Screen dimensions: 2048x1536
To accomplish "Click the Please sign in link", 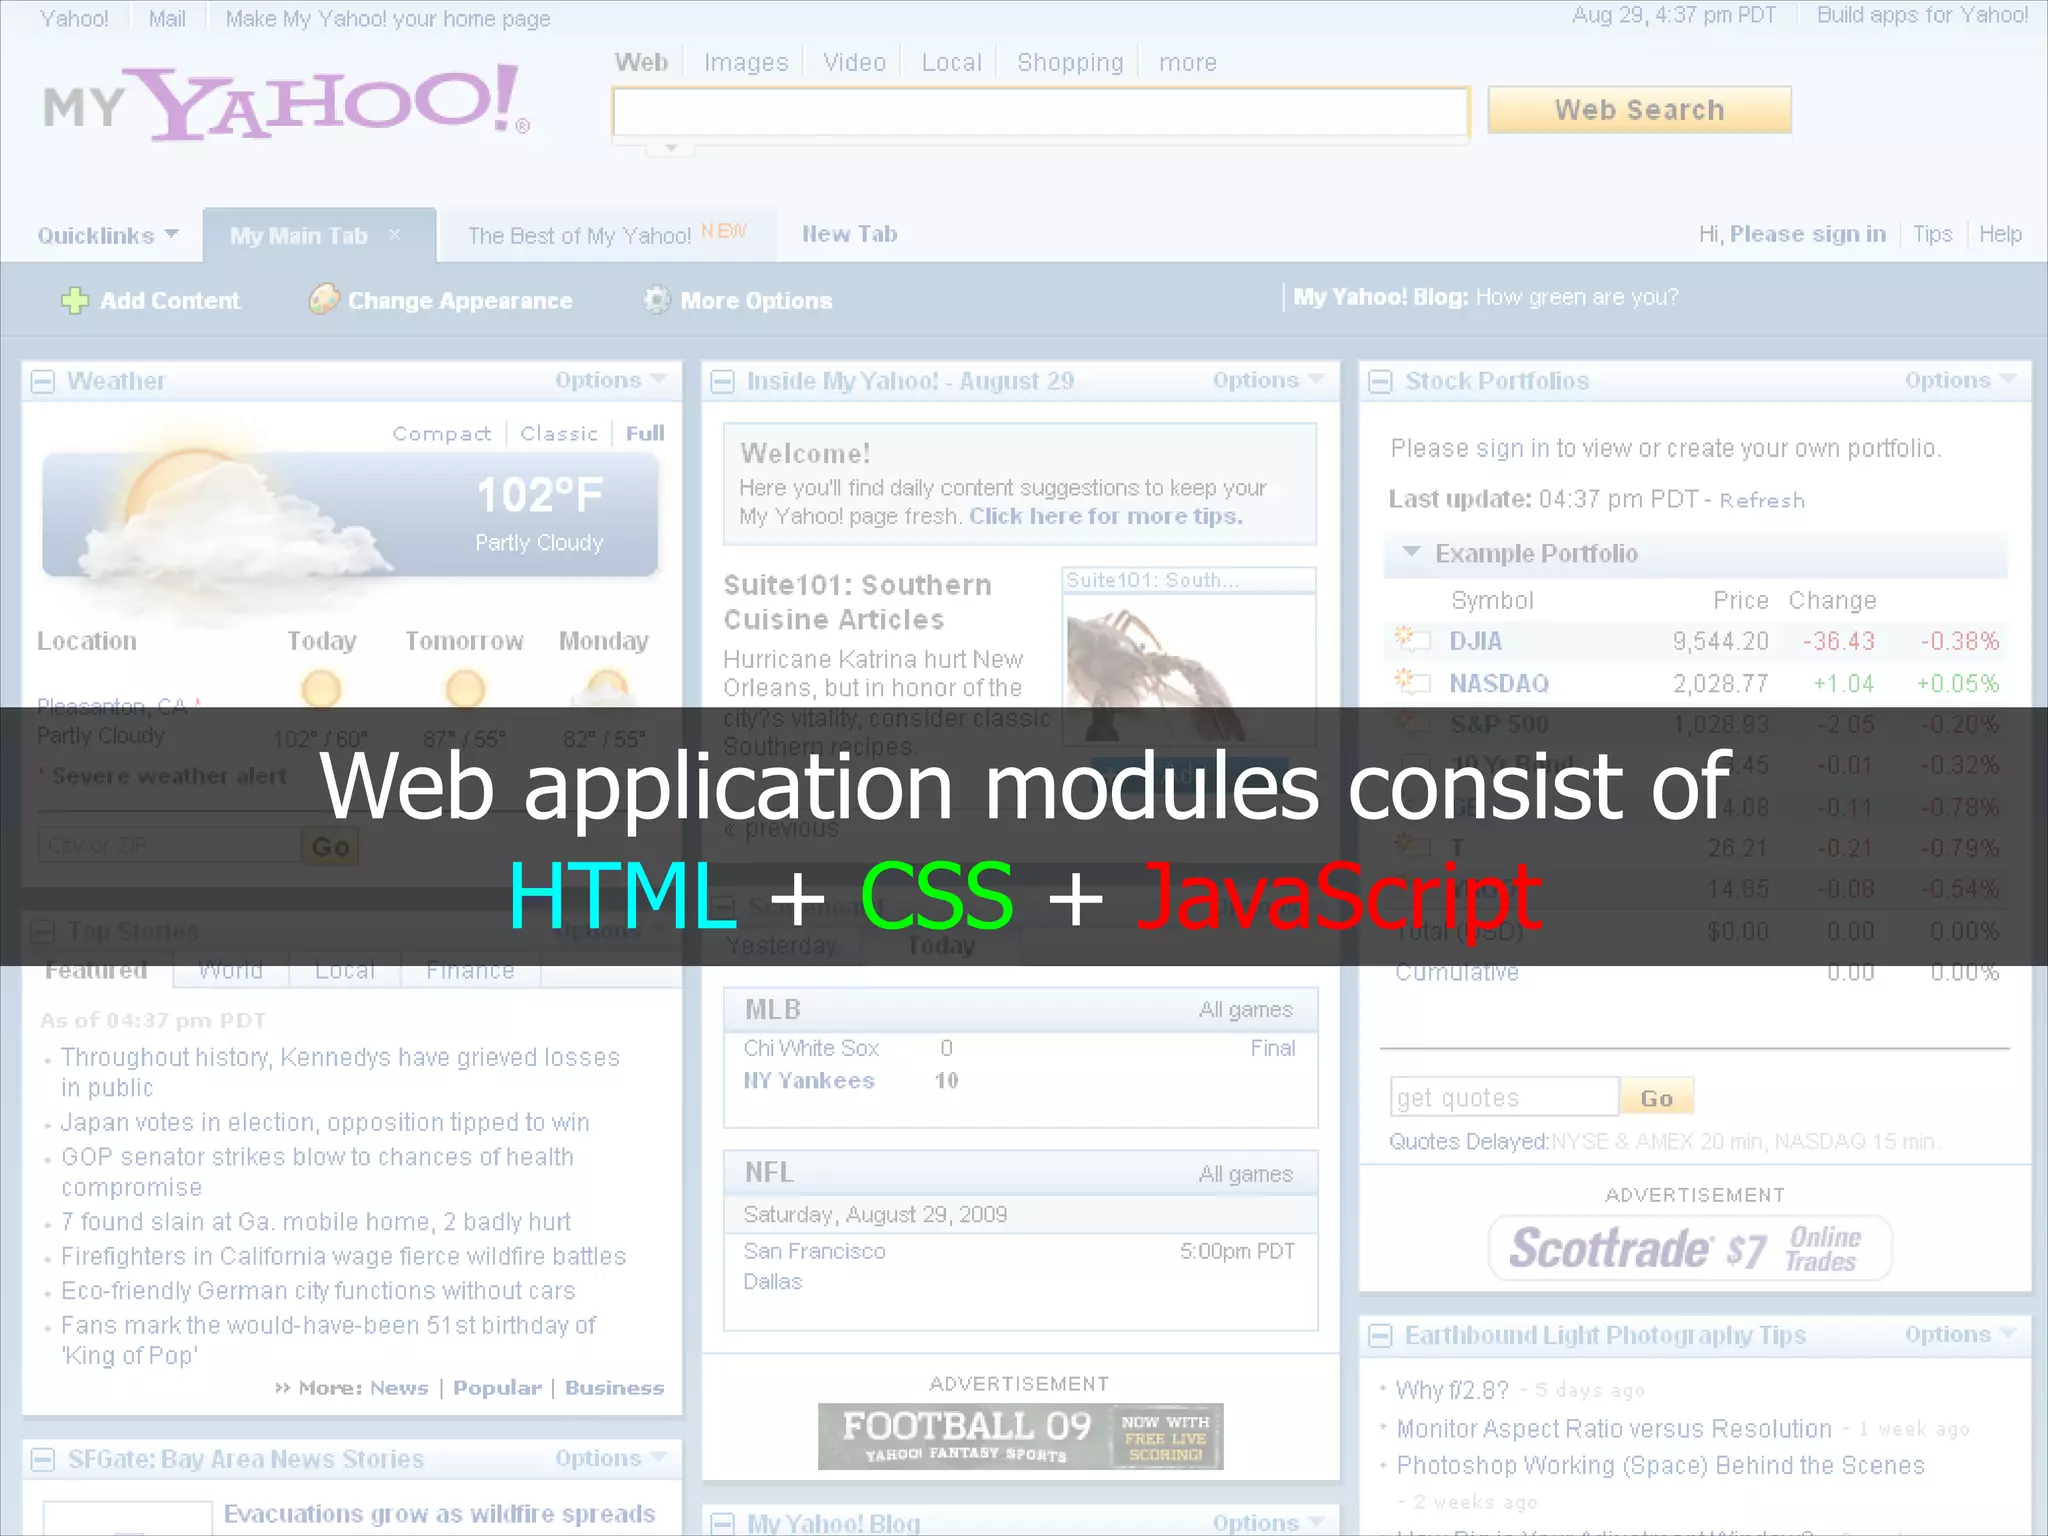I will (x=1807, y=234).
